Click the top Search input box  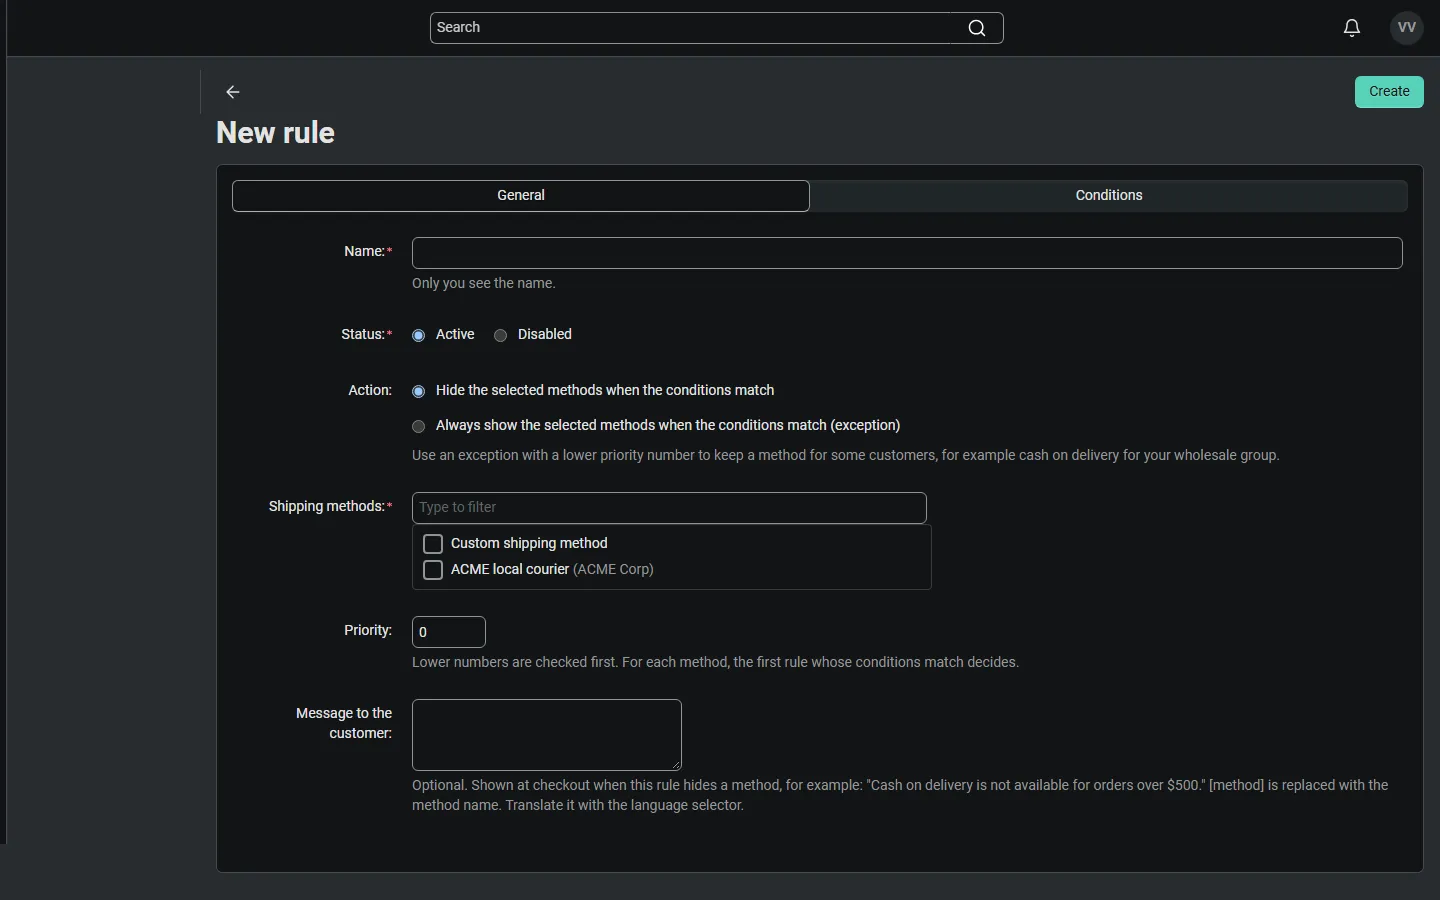[717, 28]
